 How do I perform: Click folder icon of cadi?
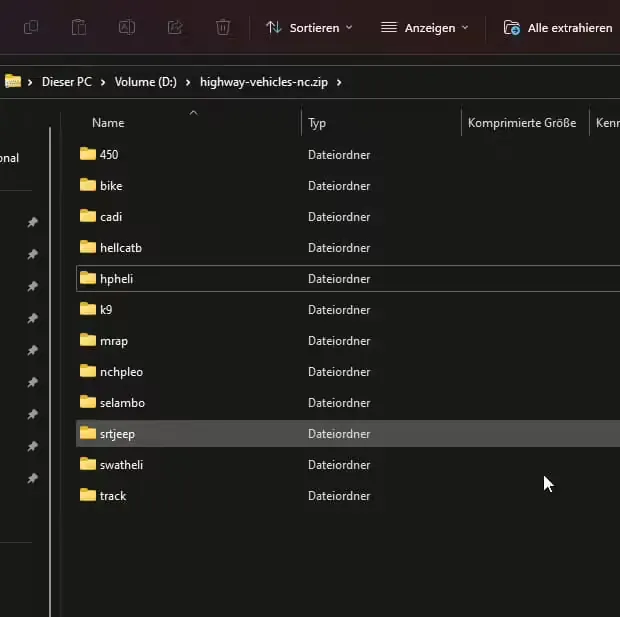tap(88, 216)
